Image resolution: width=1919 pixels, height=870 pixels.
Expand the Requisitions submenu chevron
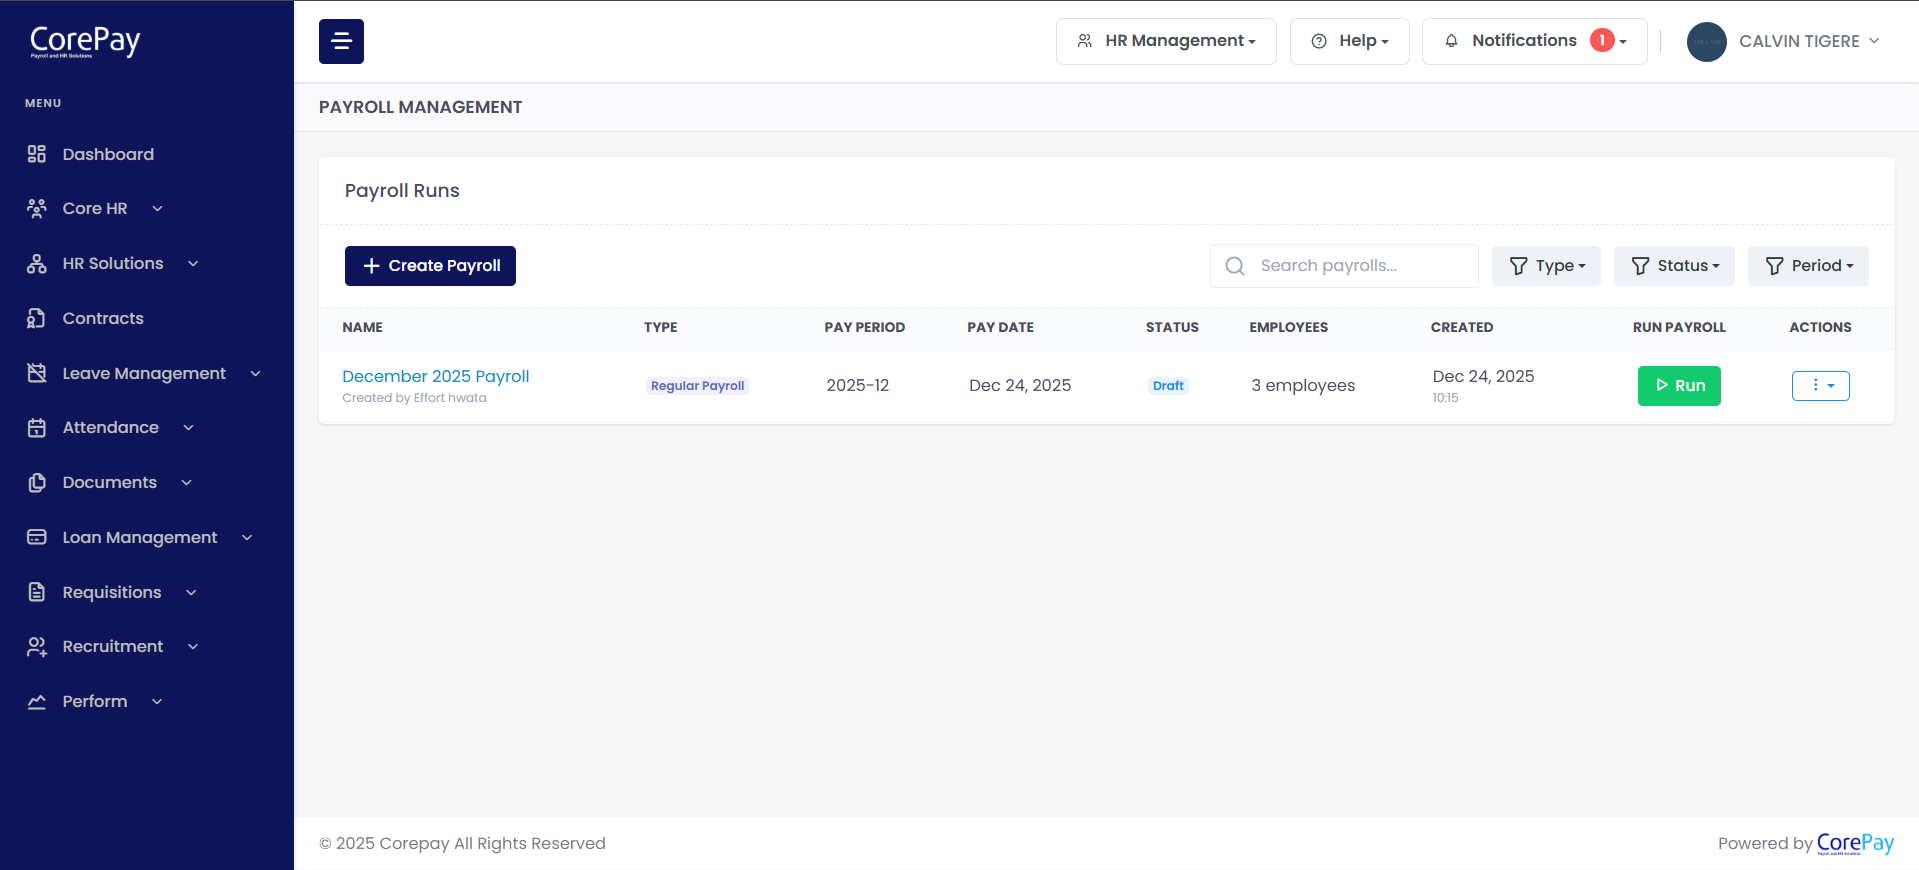pos(191,592)
